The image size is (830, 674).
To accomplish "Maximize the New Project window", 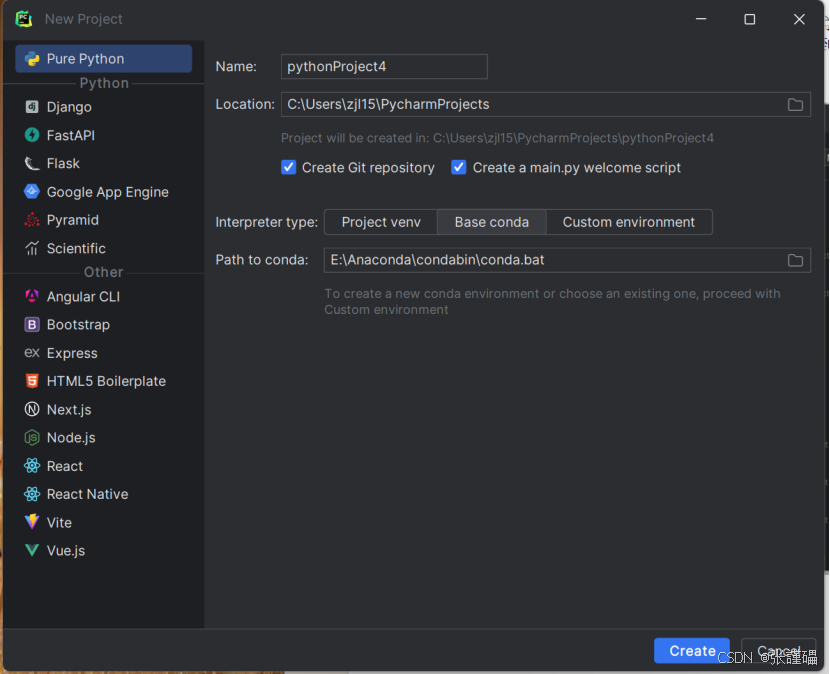I will (x=750, y=20).
